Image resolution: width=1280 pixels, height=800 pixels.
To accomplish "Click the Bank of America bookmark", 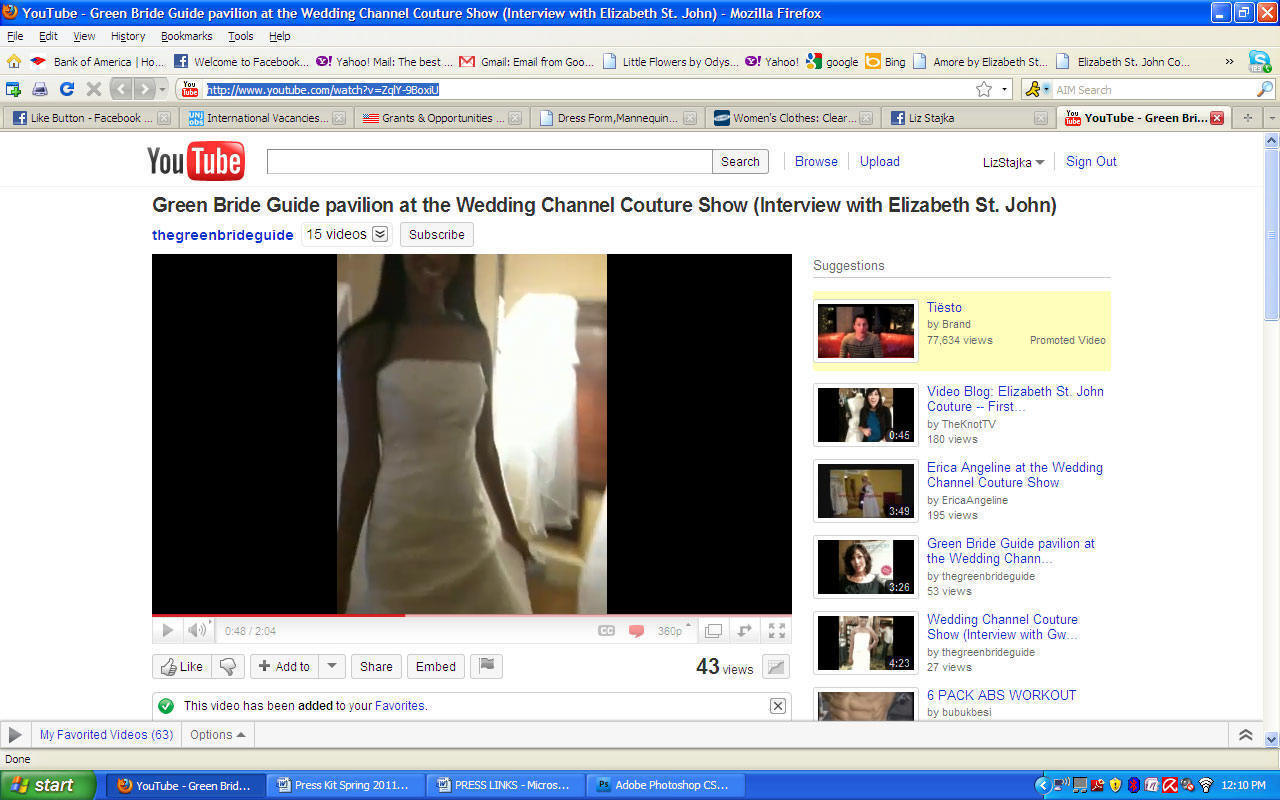I will pyautogui.click(x=98, y=61).
